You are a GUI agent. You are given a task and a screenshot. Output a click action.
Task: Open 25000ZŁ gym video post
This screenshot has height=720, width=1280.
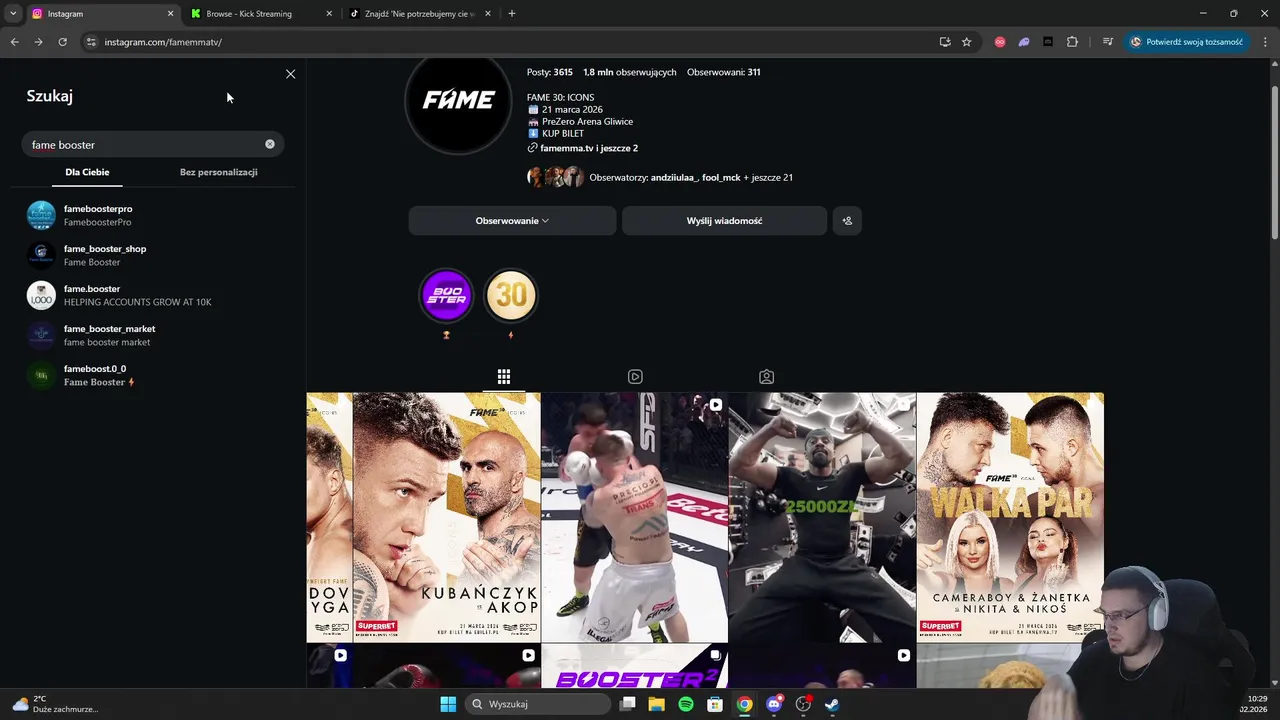(822, 517)
